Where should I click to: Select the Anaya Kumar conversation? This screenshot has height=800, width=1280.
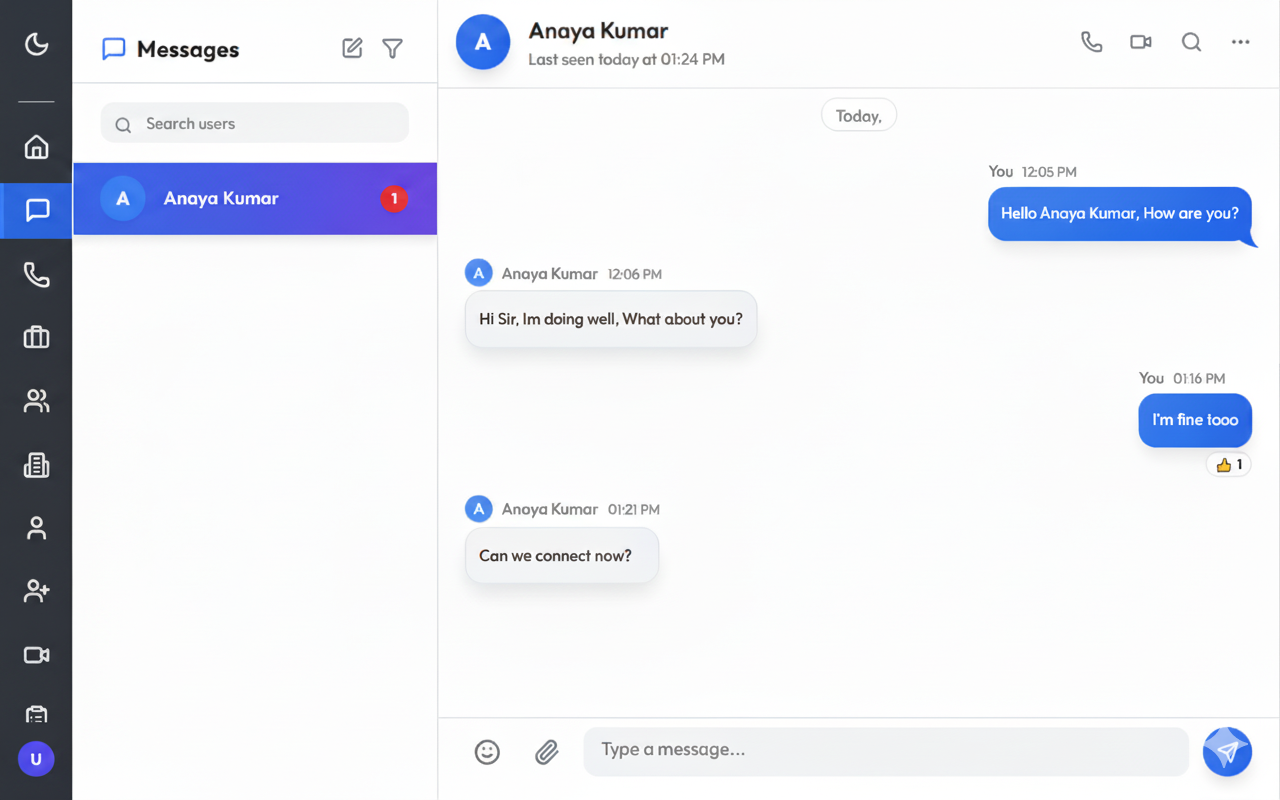(254, 198)
